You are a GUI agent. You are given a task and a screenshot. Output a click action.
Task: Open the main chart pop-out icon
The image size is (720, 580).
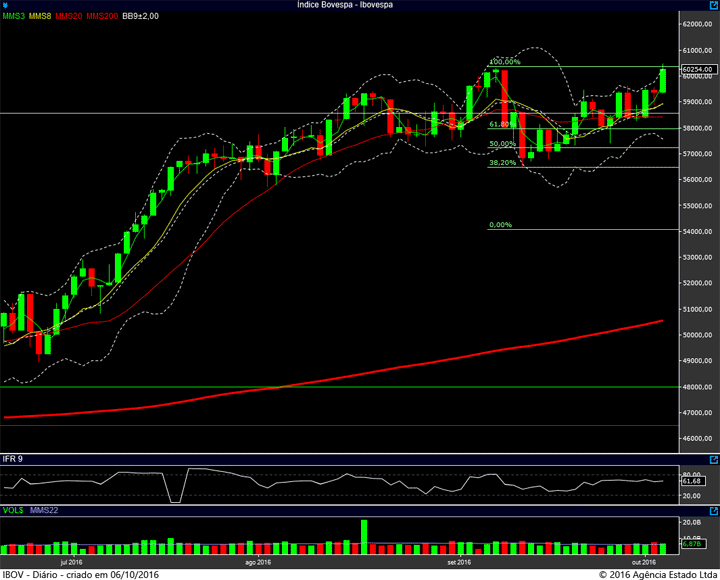coord(714,5)
